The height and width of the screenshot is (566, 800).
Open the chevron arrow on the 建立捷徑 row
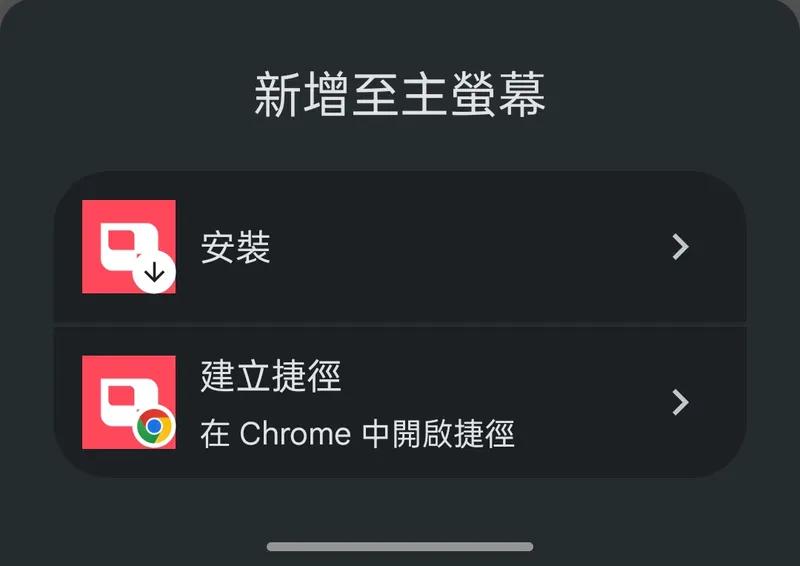click(681, 402)
